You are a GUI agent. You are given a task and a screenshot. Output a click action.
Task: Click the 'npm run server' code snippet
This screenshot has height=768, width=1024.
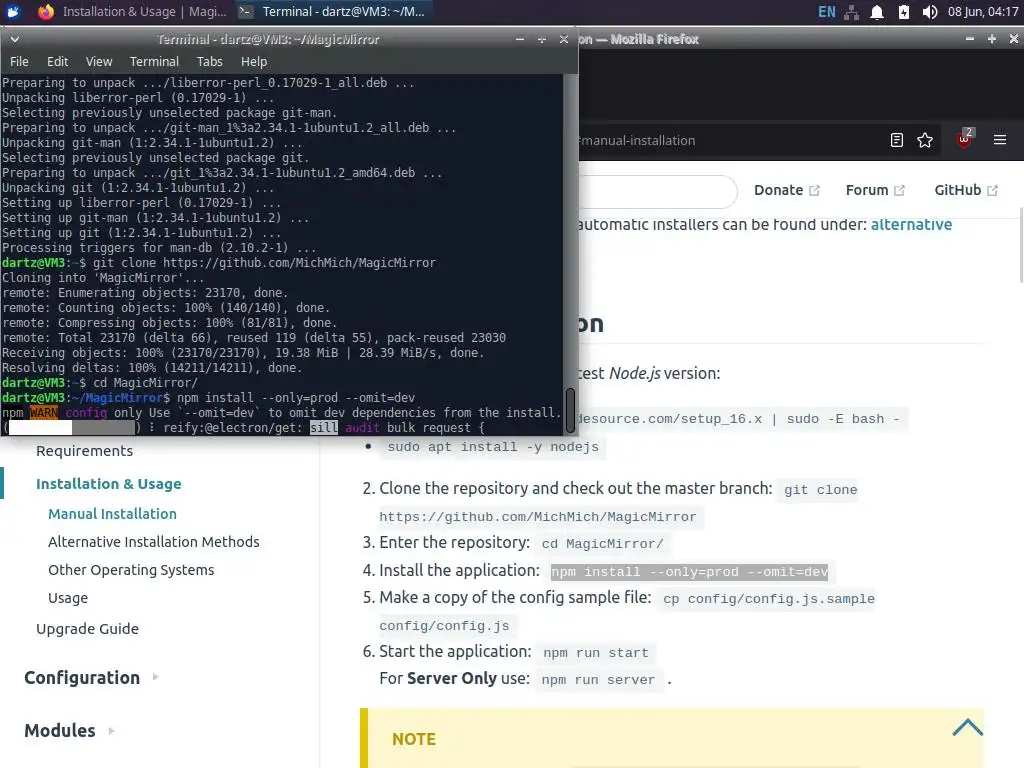598,679
